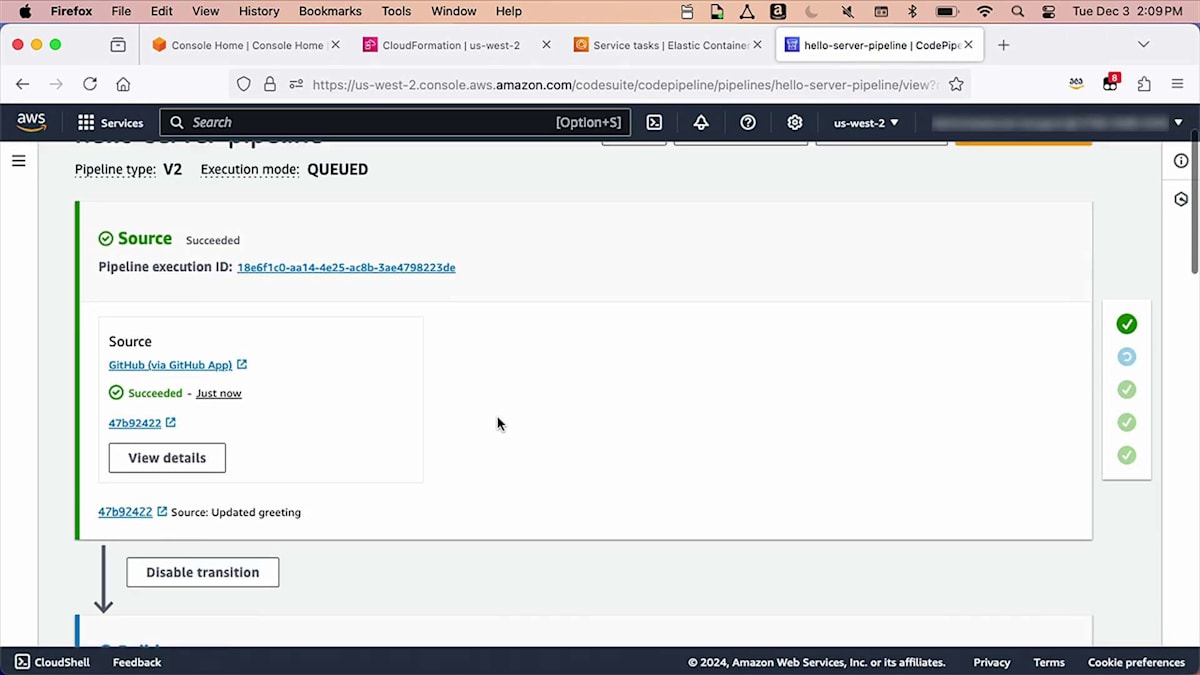
Task: Close the CloudFormation tab
Action: coord(546,45)
